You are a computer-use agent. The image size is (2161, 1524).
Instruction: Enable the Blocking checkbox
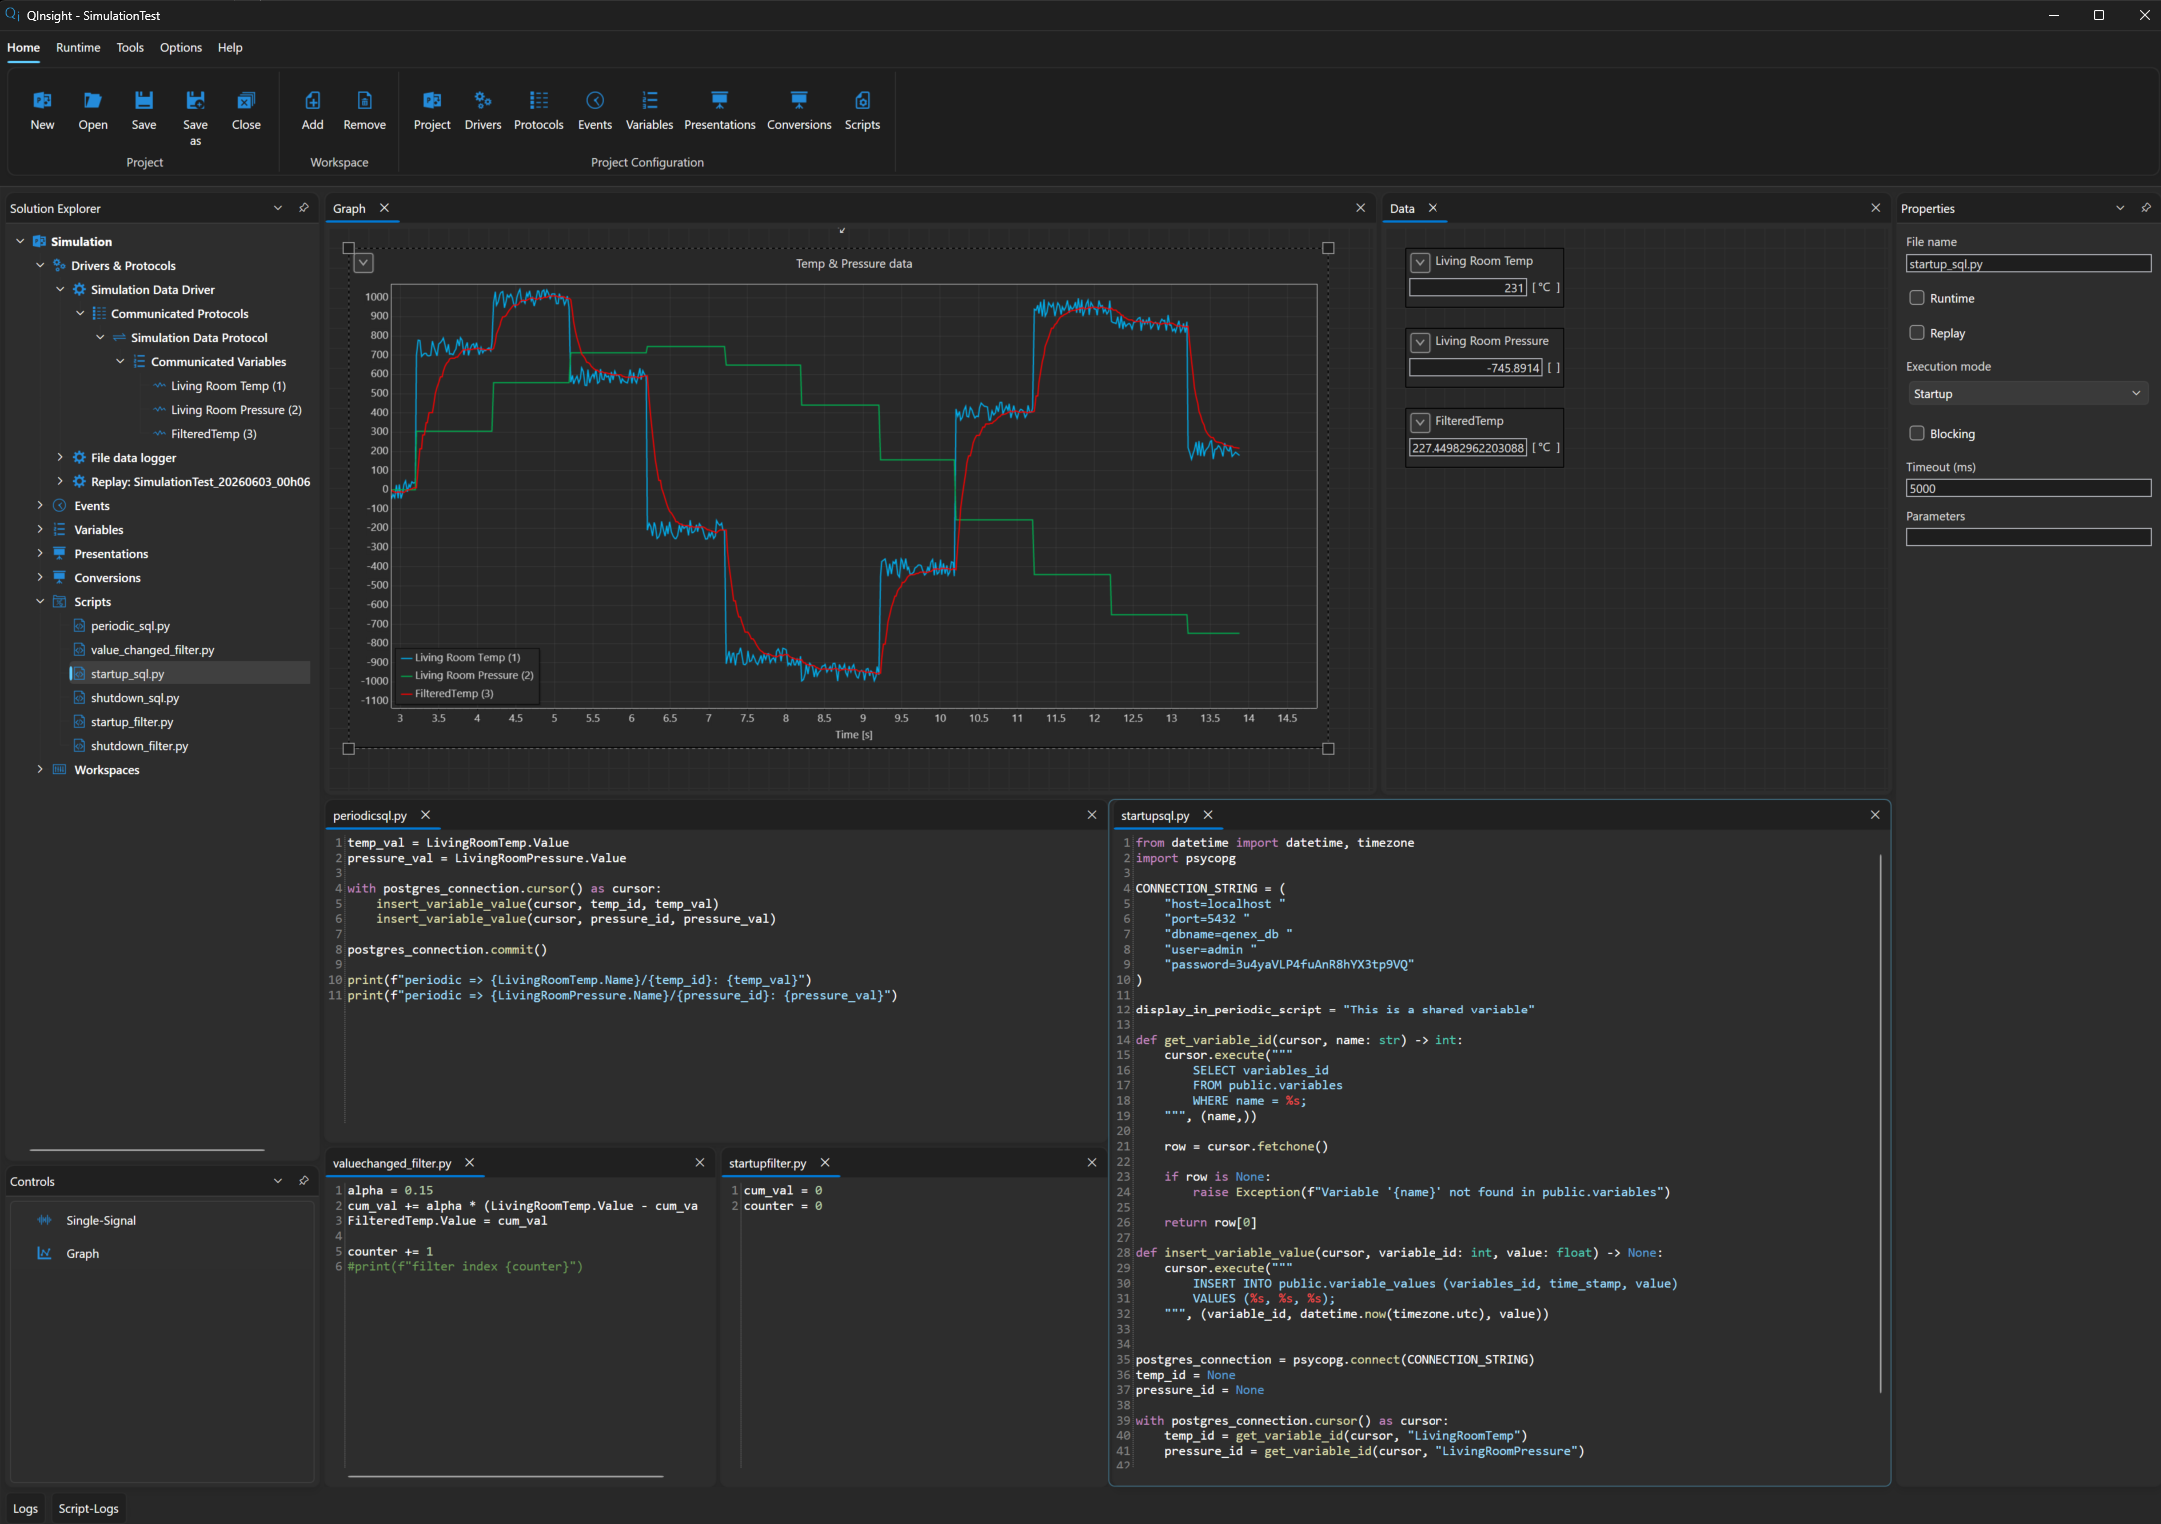tap(1917, 433)
